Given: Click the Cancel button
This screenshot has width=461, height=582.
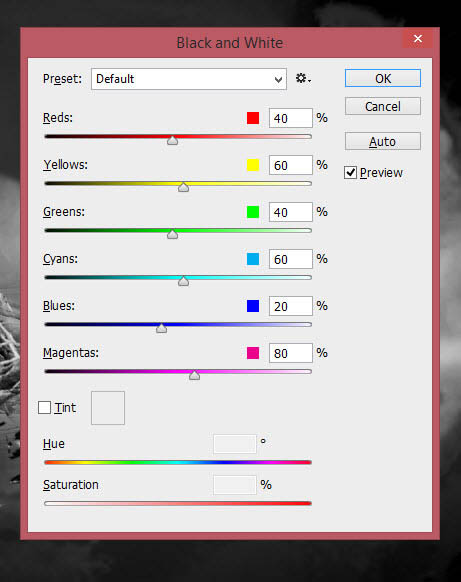Looking at the screenshot, I should point(383,107).
